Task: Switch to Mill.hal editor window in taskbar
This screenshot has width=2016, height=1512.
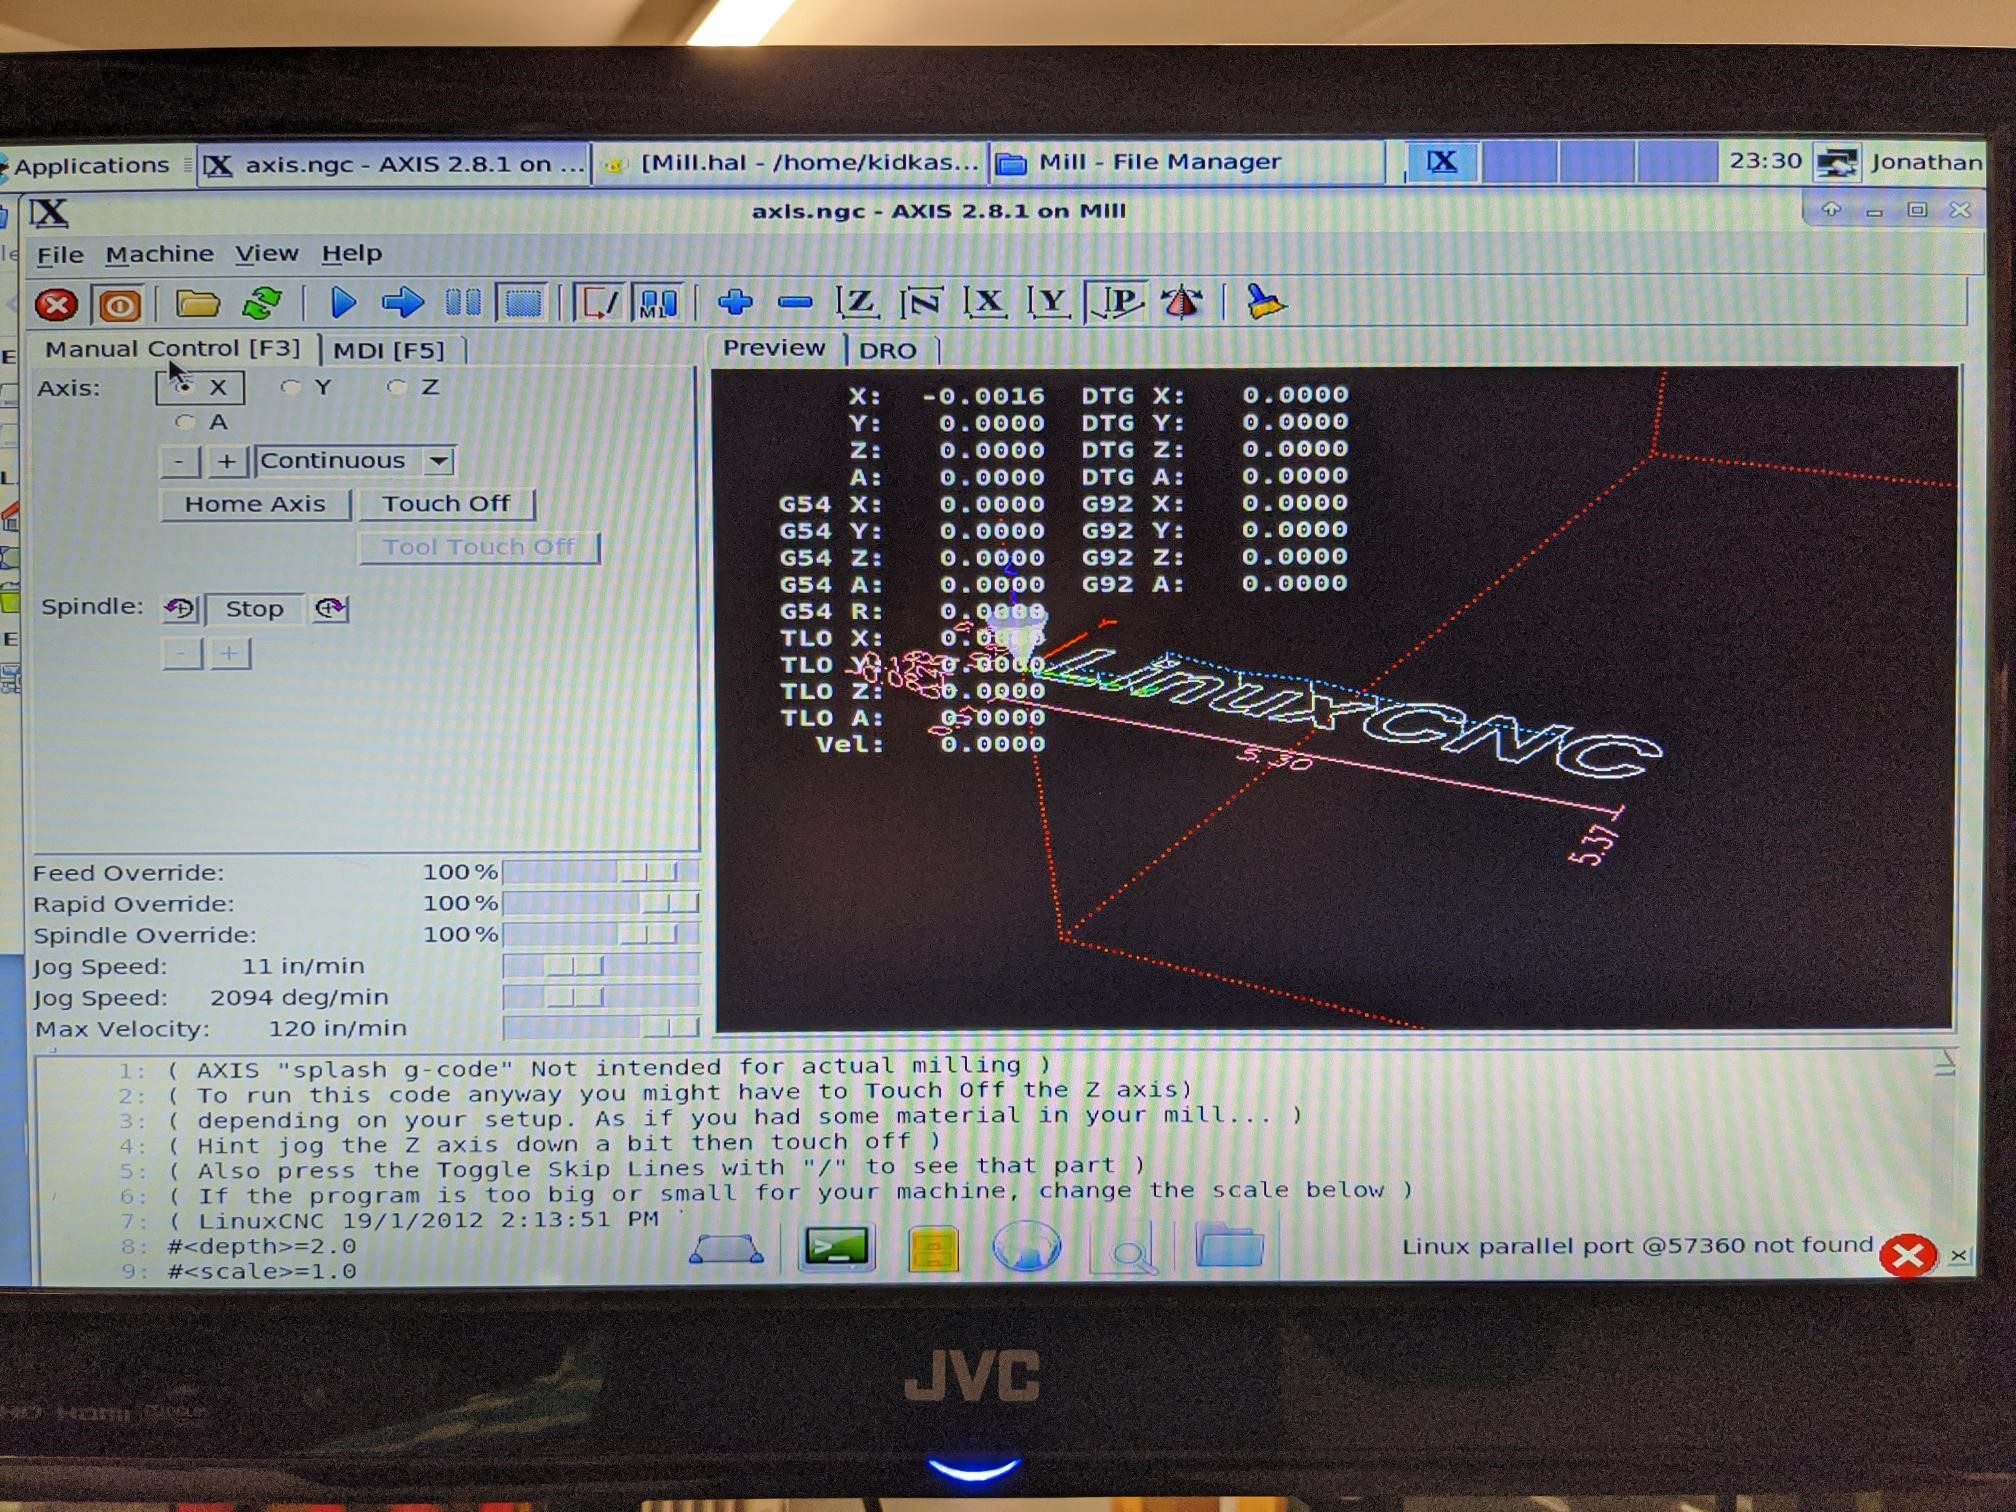Action: point(790,163)
